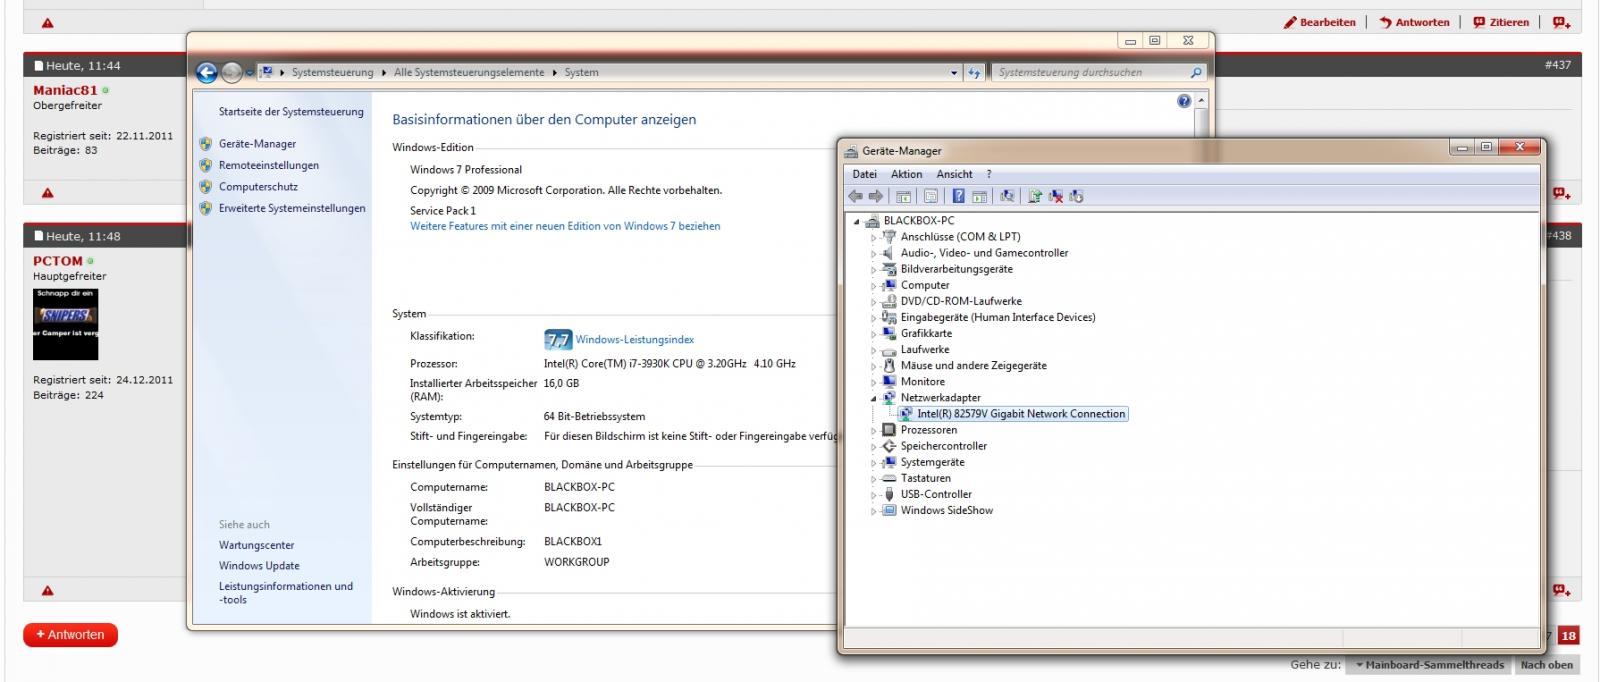Expand Bildverarbeitungsgeräte node
The image size is (1600, 682).
tap(873, 270)
